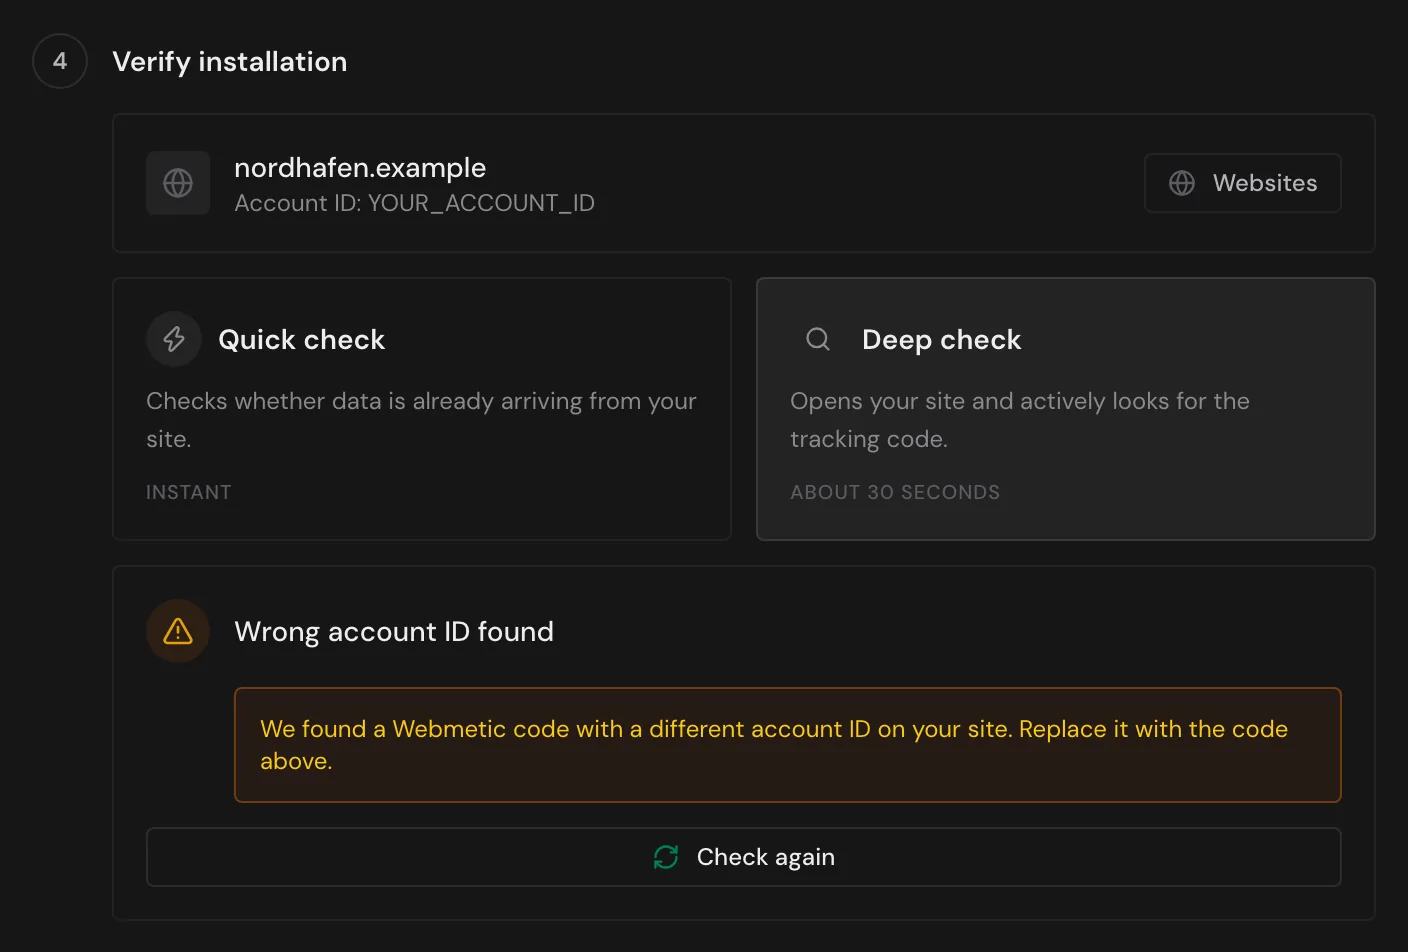Click the Verify installation heading
This screenshot has width=1408, height=952.
(230, 62)
